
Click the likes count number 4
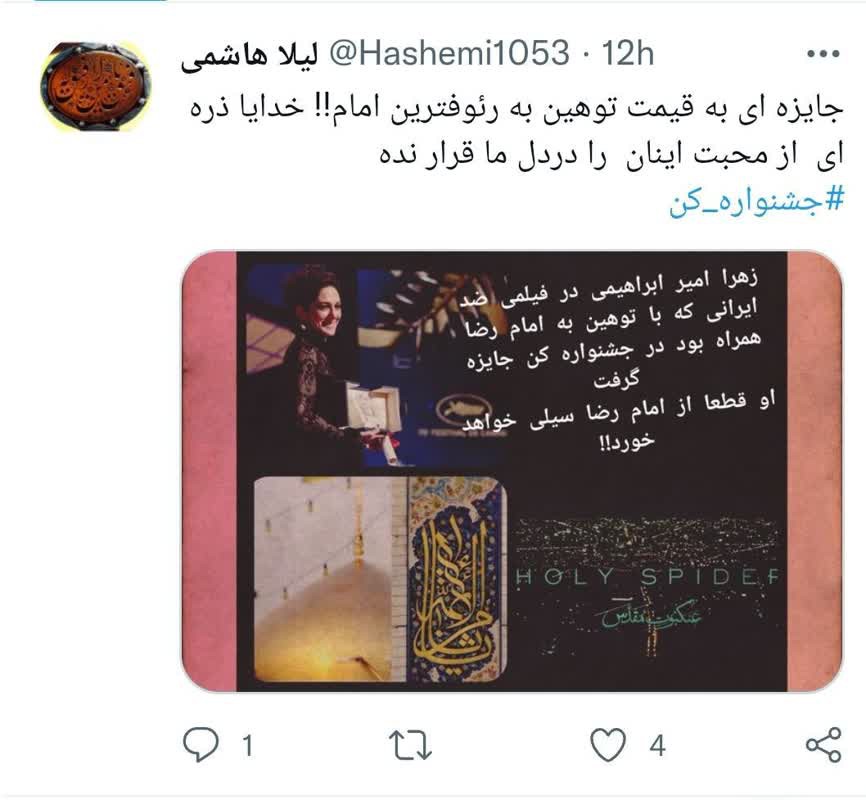pyautogui.click(x=657, y=746)
